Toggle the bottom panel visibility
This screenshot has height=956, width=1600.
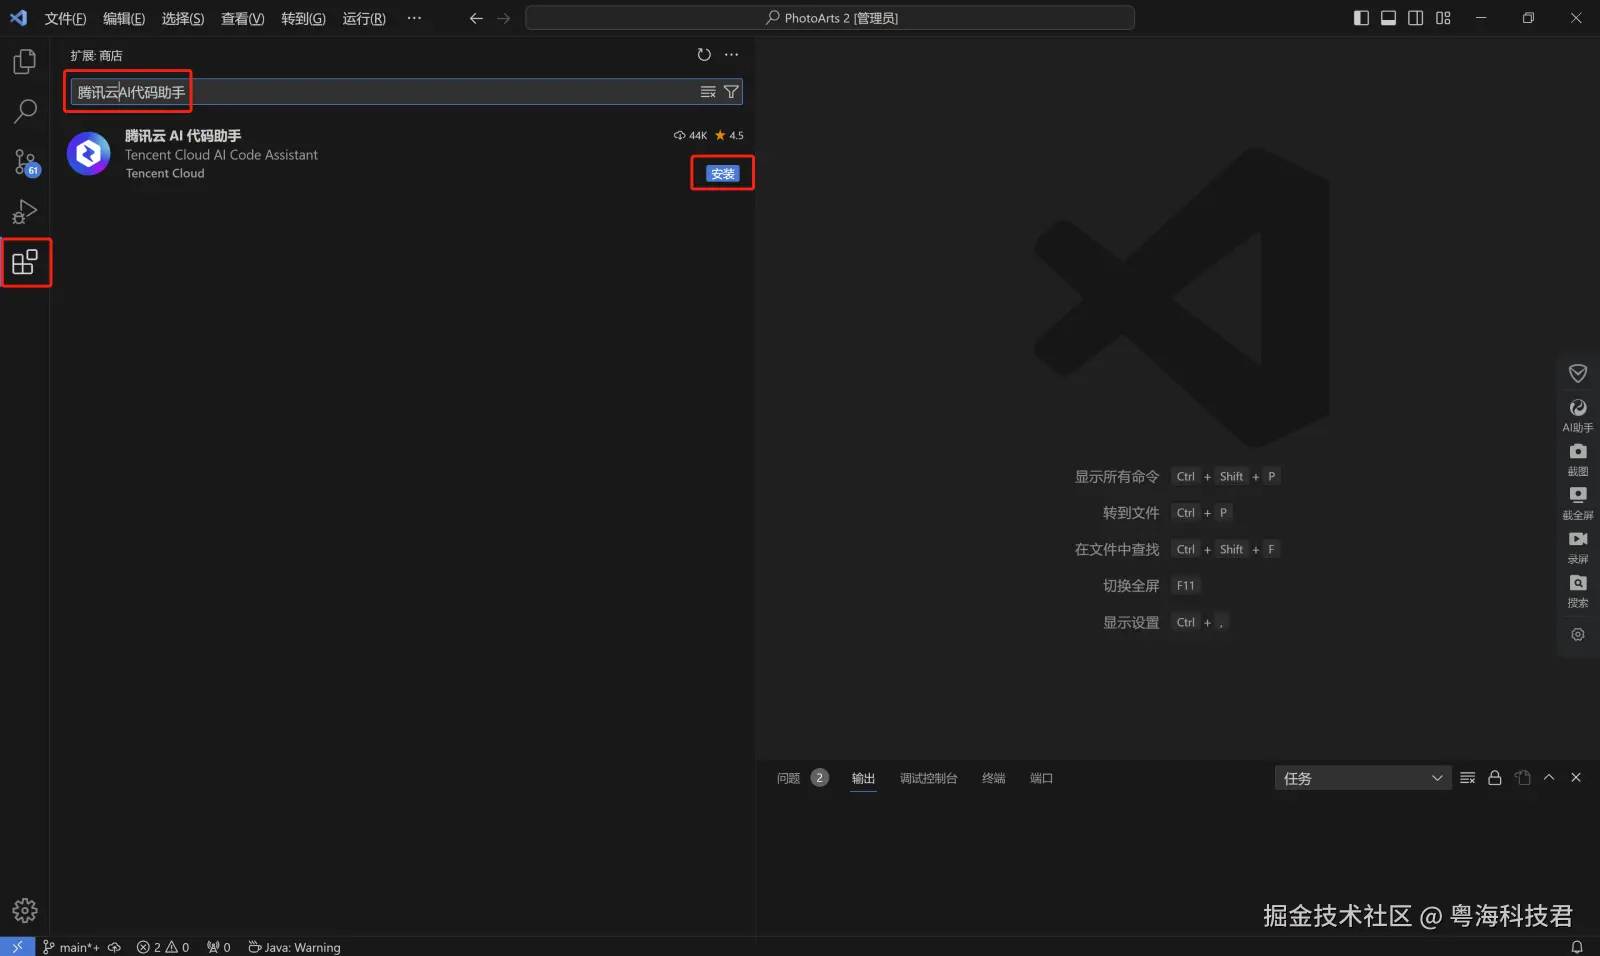coord(1388,18)
